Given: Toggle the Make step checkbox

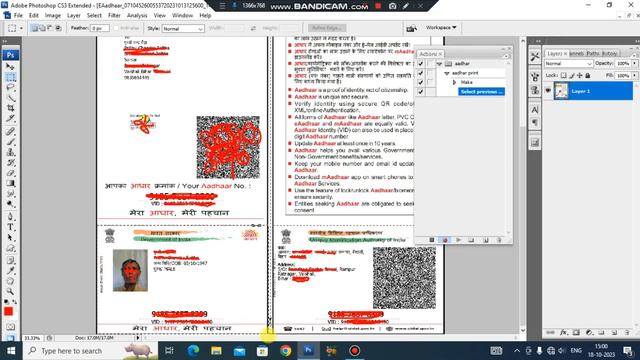Looking at the screenshot, I should (x=420, y=82).
